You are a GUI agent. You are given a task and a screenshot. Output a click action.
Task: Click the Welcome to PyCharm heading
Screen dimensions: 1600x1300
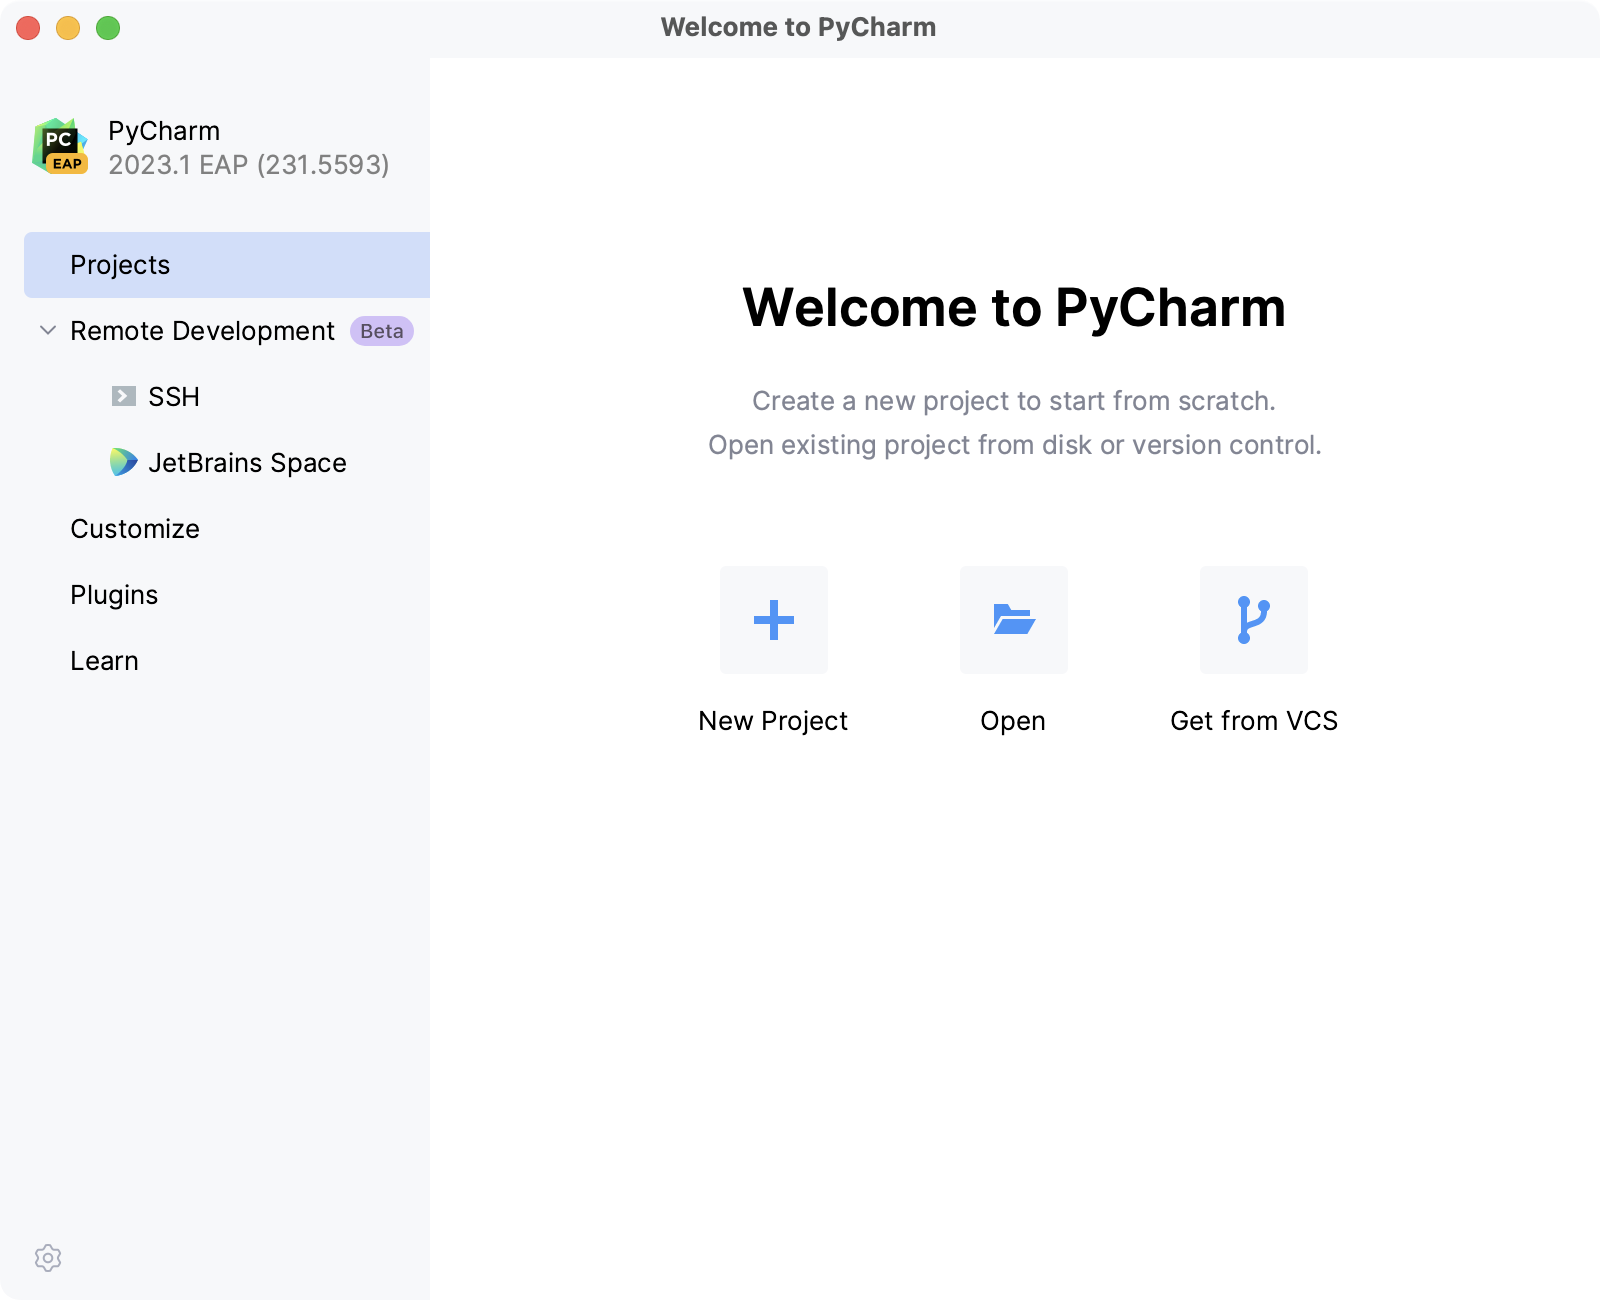(1014, 308)
